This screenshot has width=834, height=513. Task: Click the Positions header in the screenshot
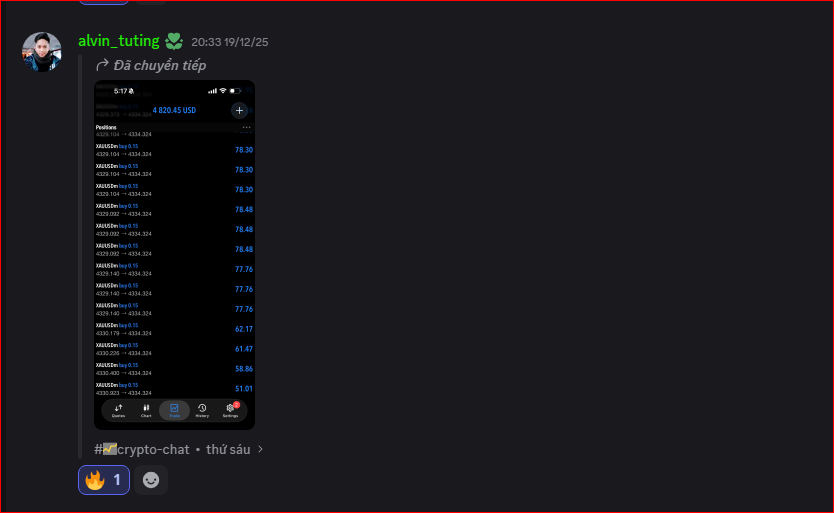point(106,127)
